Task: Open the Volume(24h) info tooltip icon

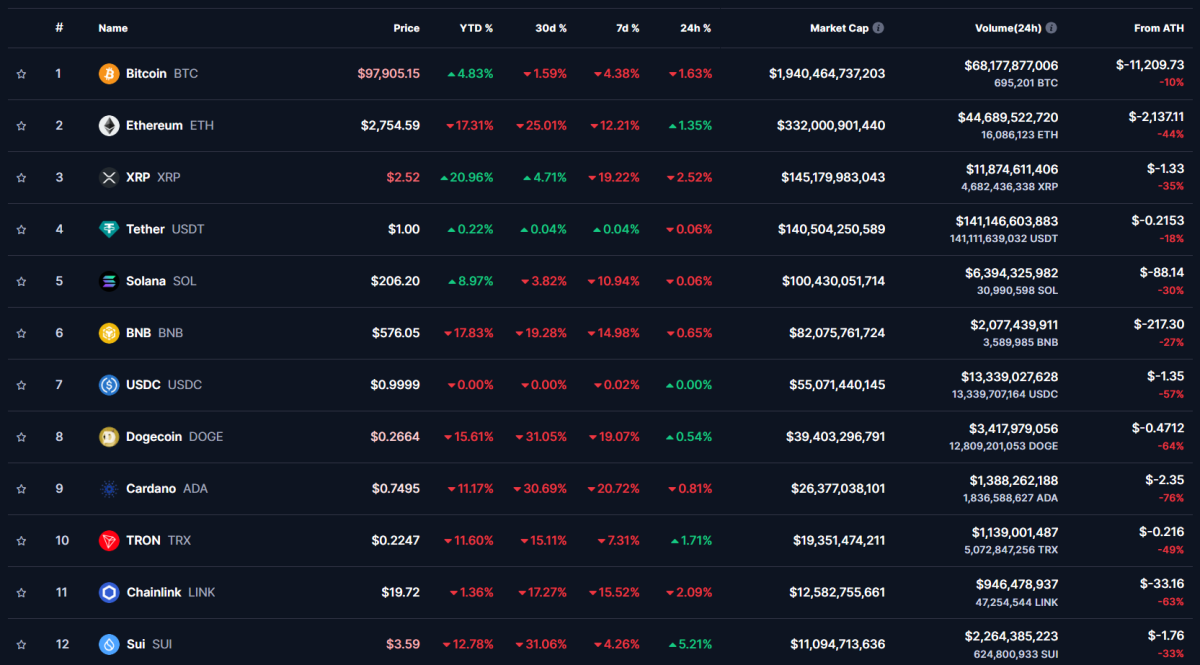Action: click(1050, 27)
